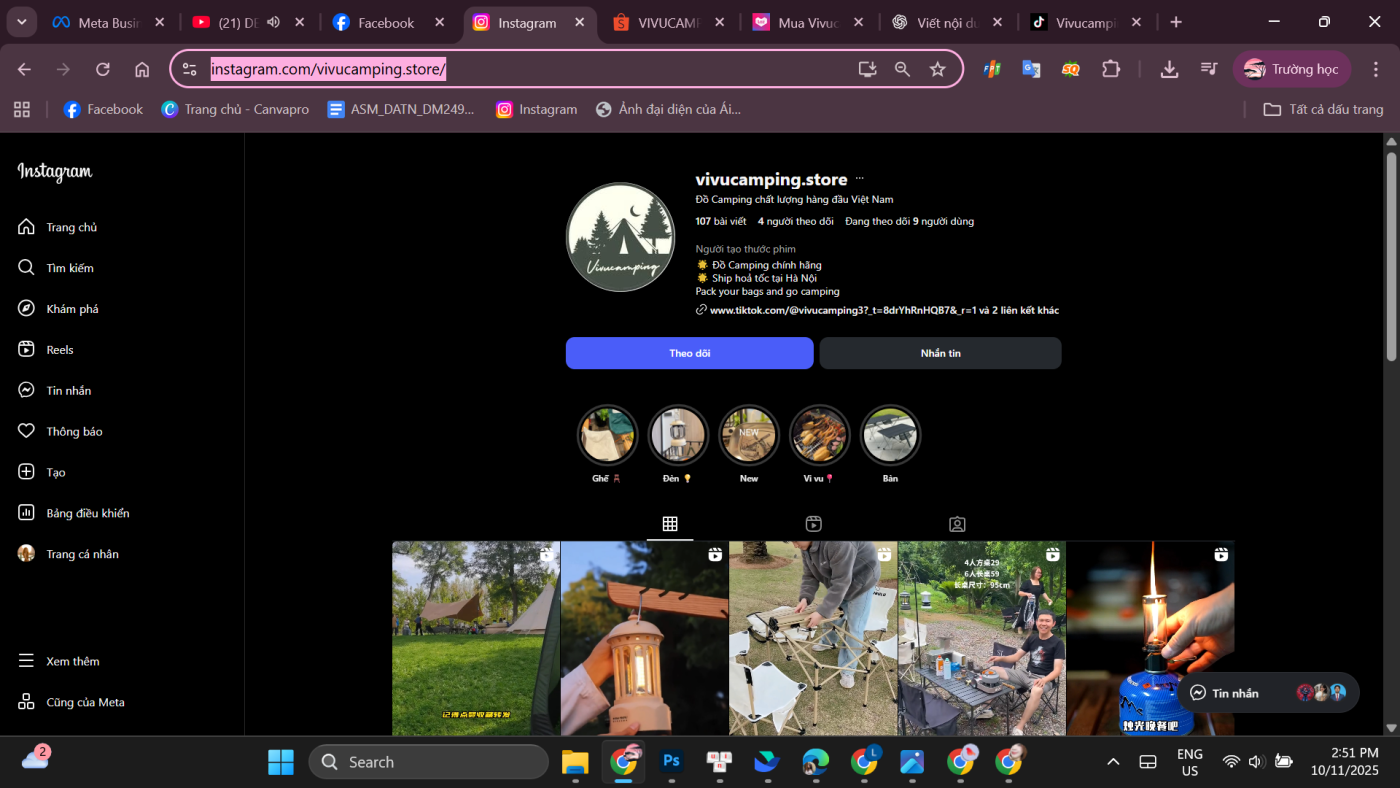Viewport: 1400px width, 788px height.
Task: Click the address bar URL
Action: 328,69
